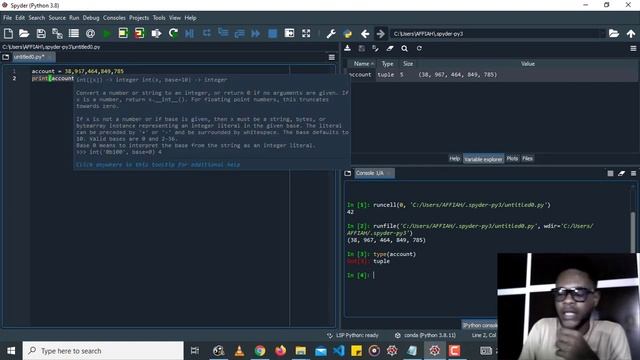Open the Projects menu

pos(139,18)
